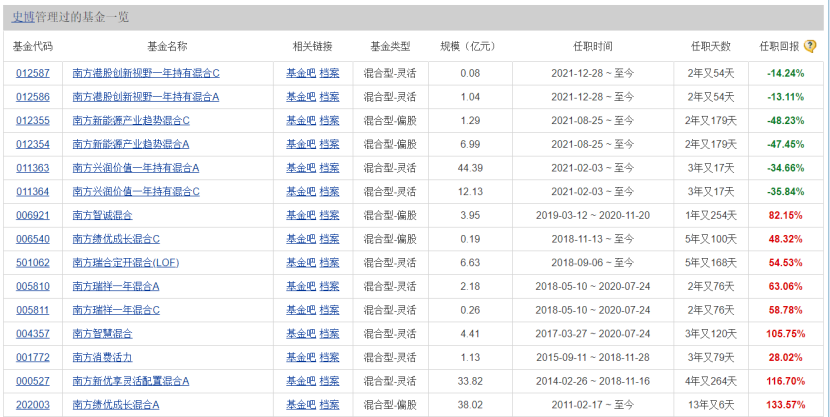Open 档案 for 南方新能源产业趋势混合A
Image resolution: width=830 pixels, height=417 pixels.
tap(329, 144)
